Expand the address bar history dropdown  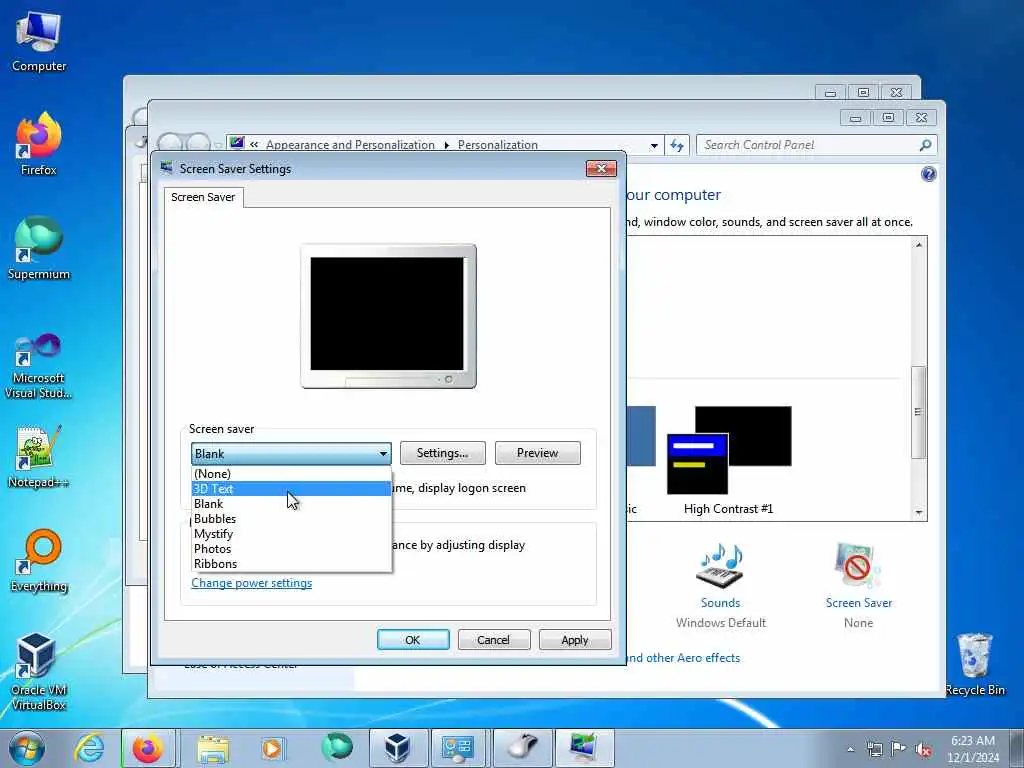coord(654,146)
